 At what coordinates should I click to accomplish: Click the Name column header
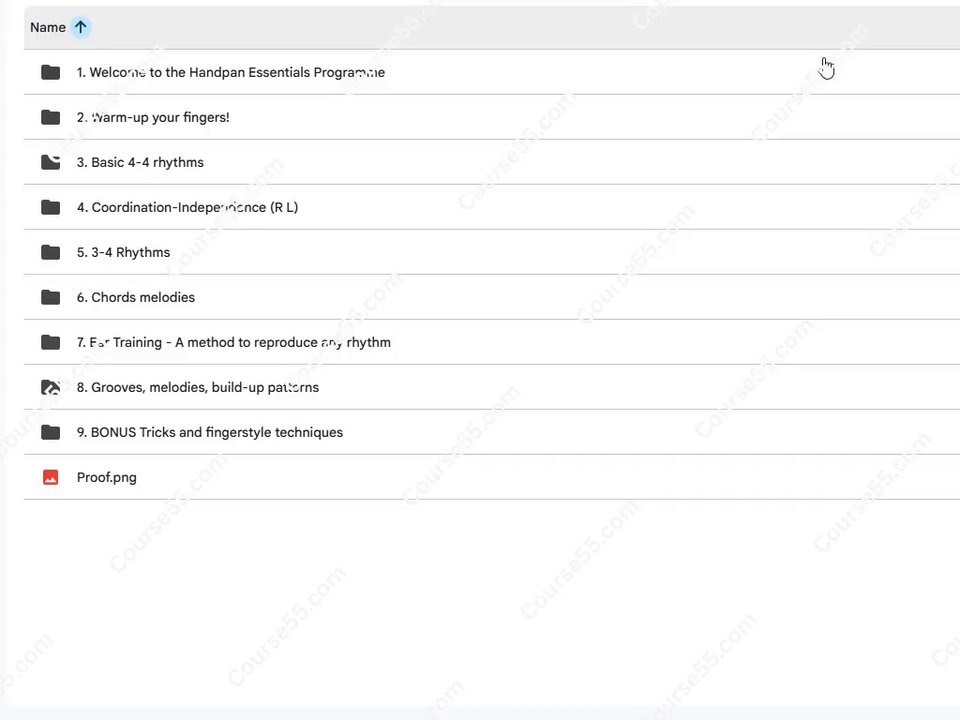pyautogui.click(x=48, y=28)
